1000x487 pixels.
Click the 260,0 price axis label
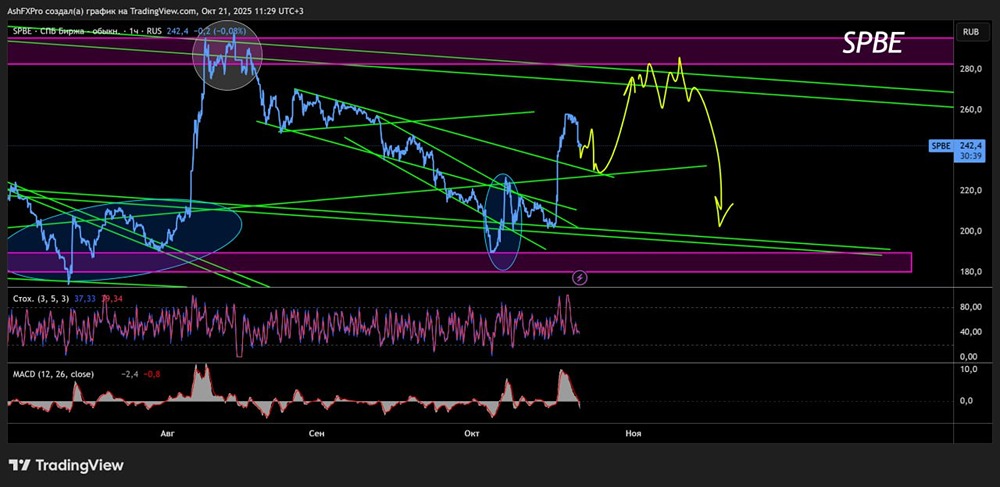(972, 110)
